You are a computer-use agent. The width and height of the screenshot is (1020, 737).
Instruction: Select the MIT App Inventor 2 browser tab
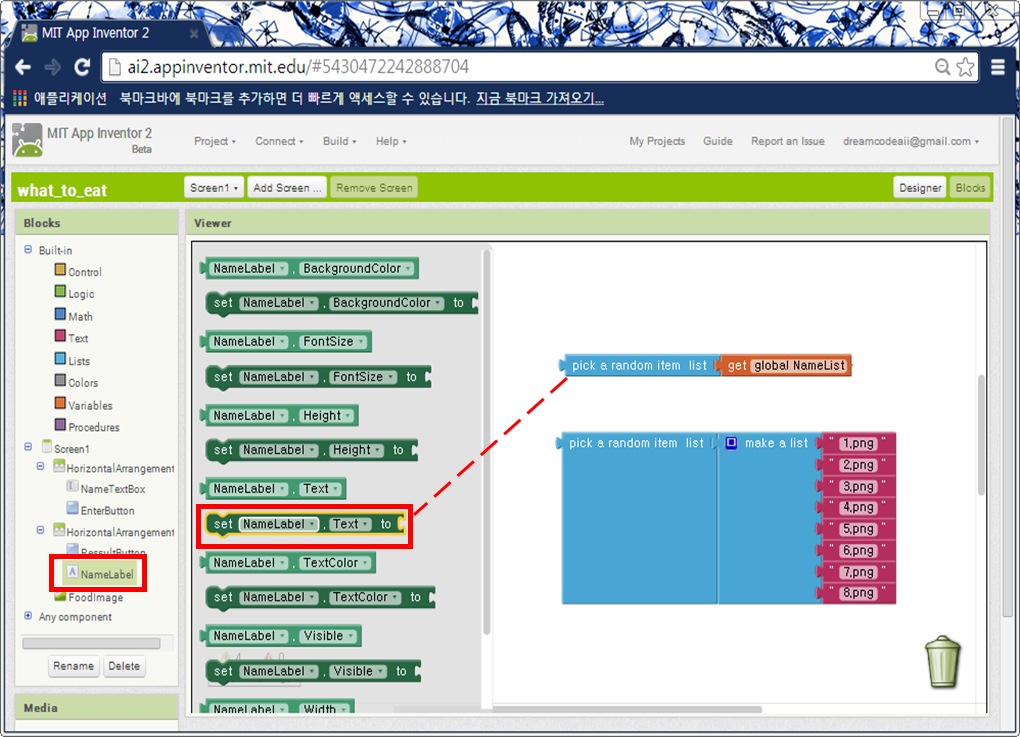107,33
